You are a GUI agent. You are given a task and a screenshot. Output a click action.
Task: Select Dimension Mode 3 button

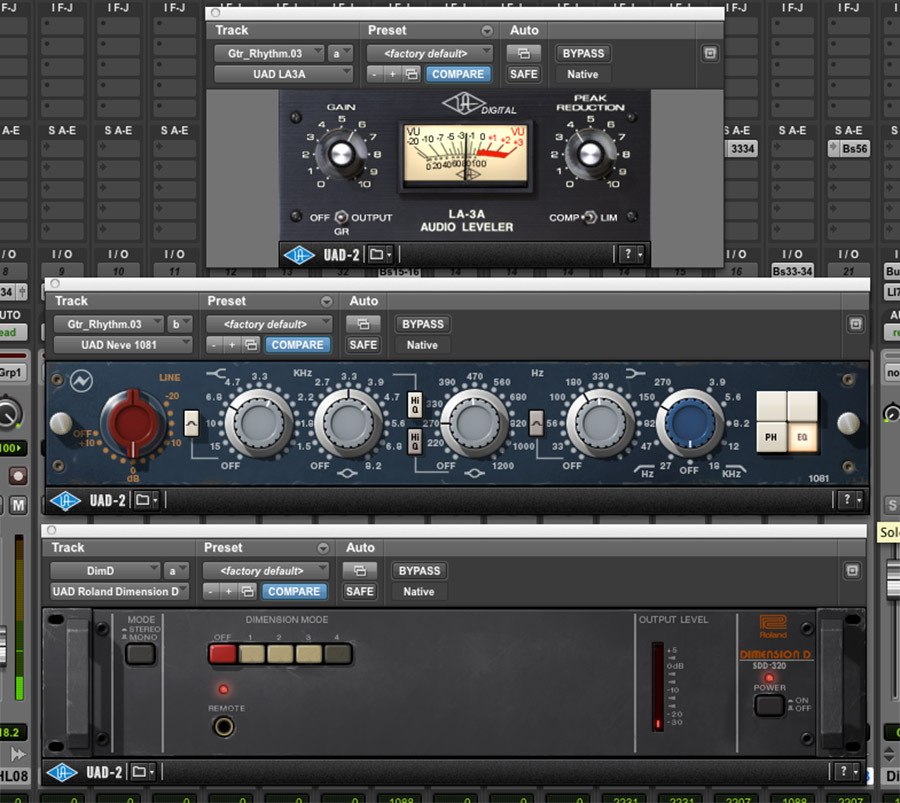[309, 654]
